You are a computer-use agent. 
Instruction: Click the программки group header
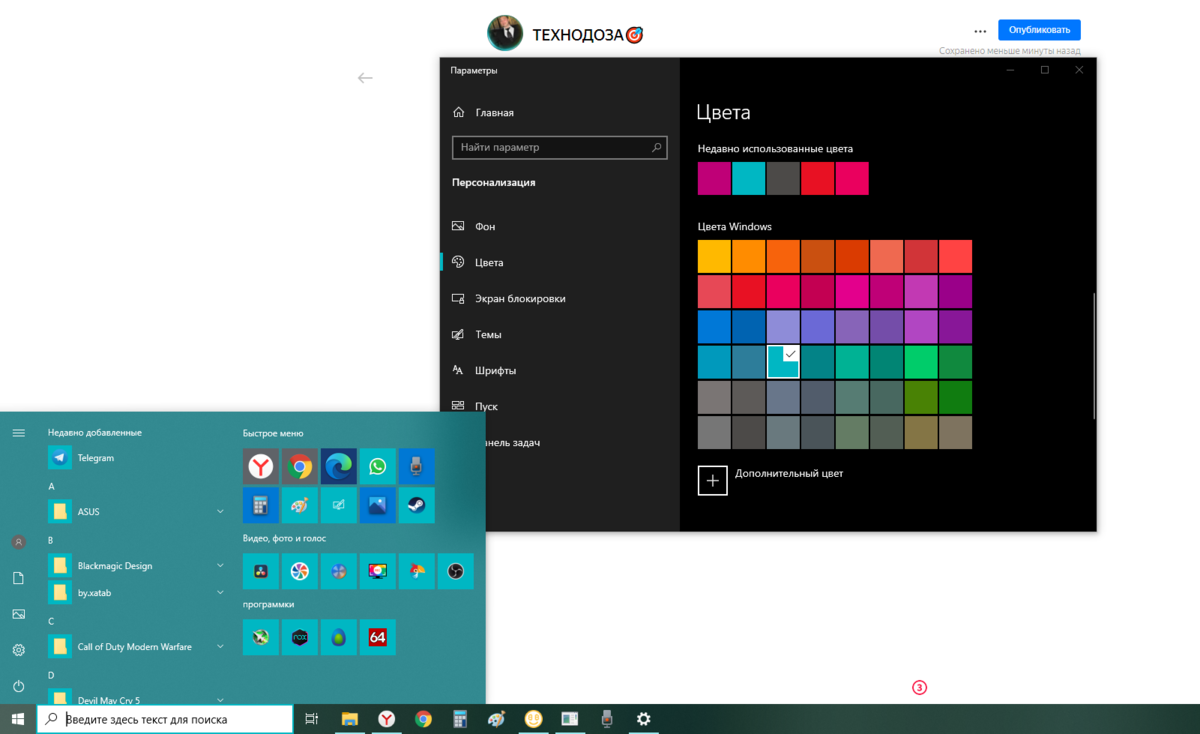pos(269,604)
